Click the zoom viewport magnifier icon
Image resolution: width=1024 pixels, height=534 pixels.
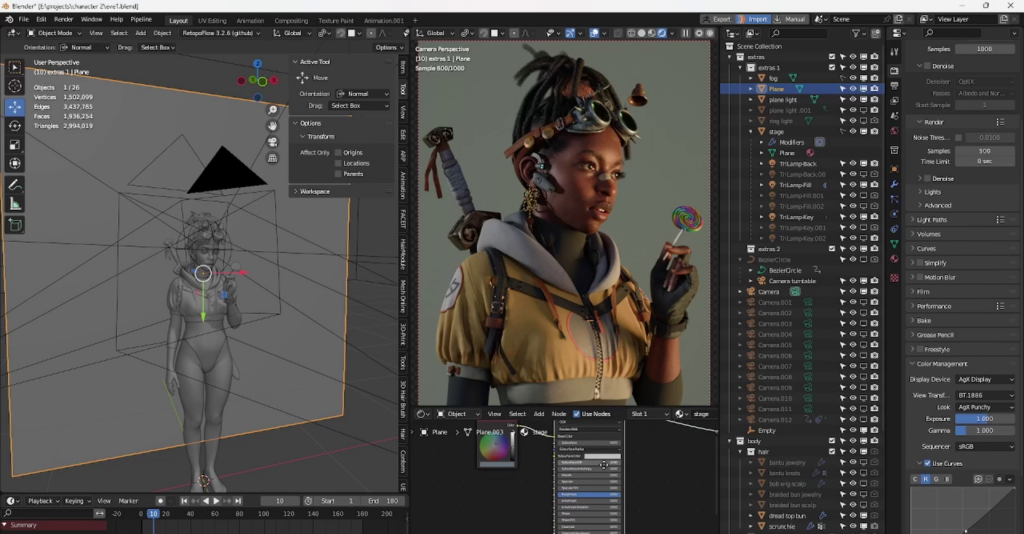point(272,110)
